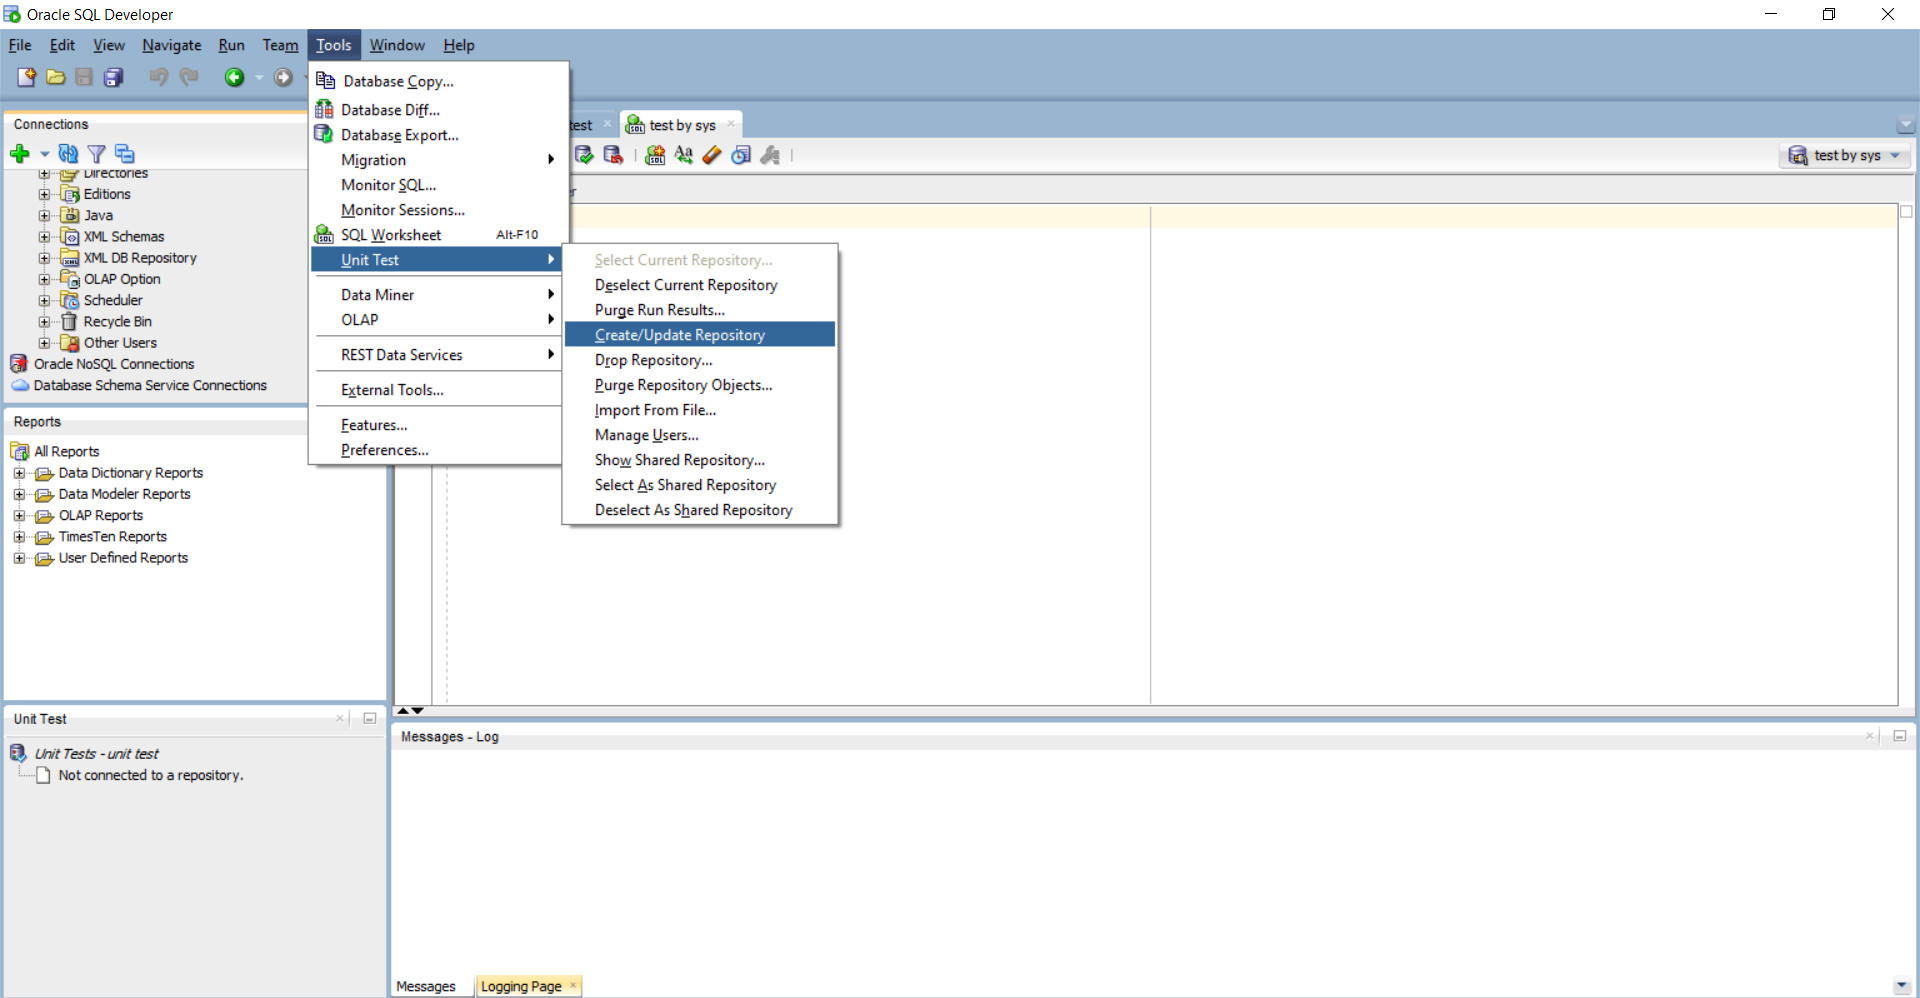Click Database Diff icon in Tools menu
Viewport: 1920px width, 998px height.
[324, 109]
